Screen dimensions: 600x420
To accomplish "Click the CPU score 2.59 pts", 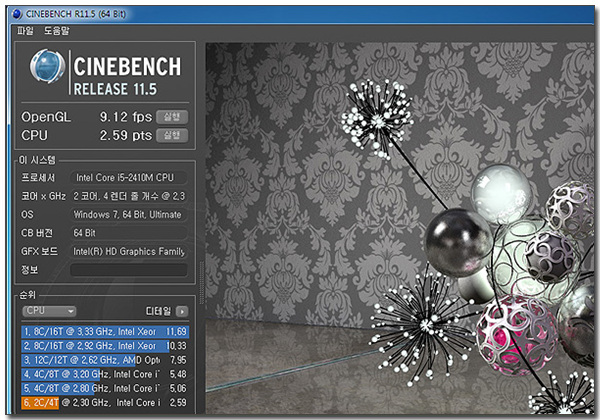I will (126, 135).
